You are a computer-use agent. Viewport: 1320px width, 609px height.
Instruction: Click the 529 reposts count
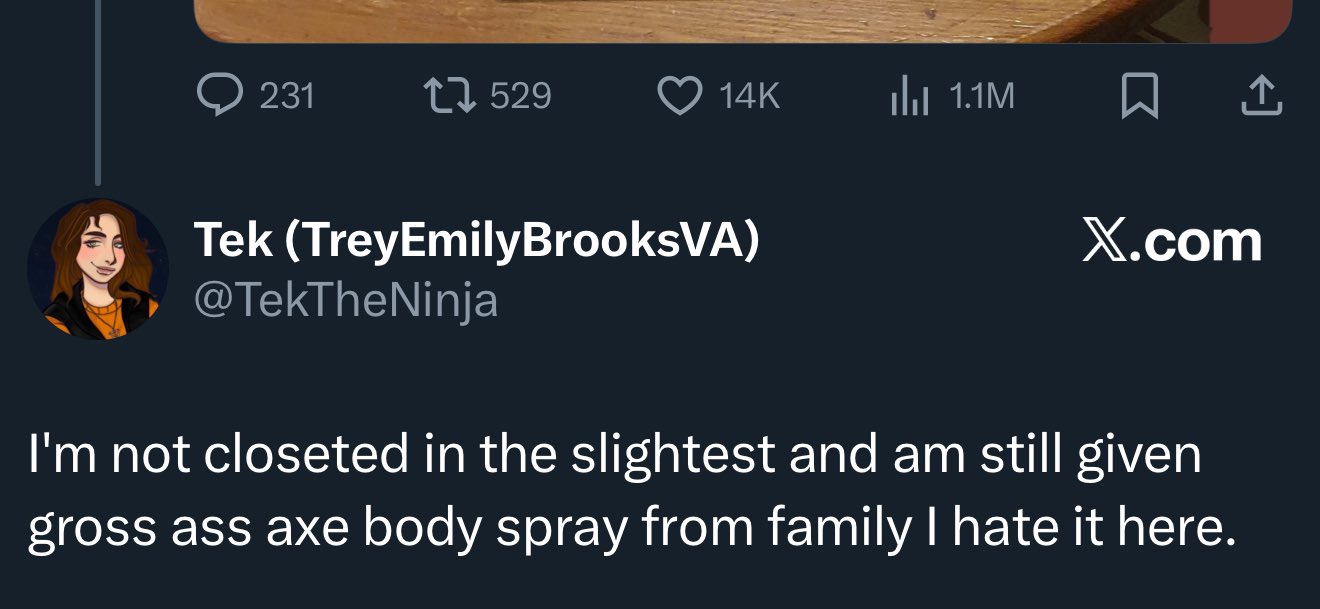point(521,96)
